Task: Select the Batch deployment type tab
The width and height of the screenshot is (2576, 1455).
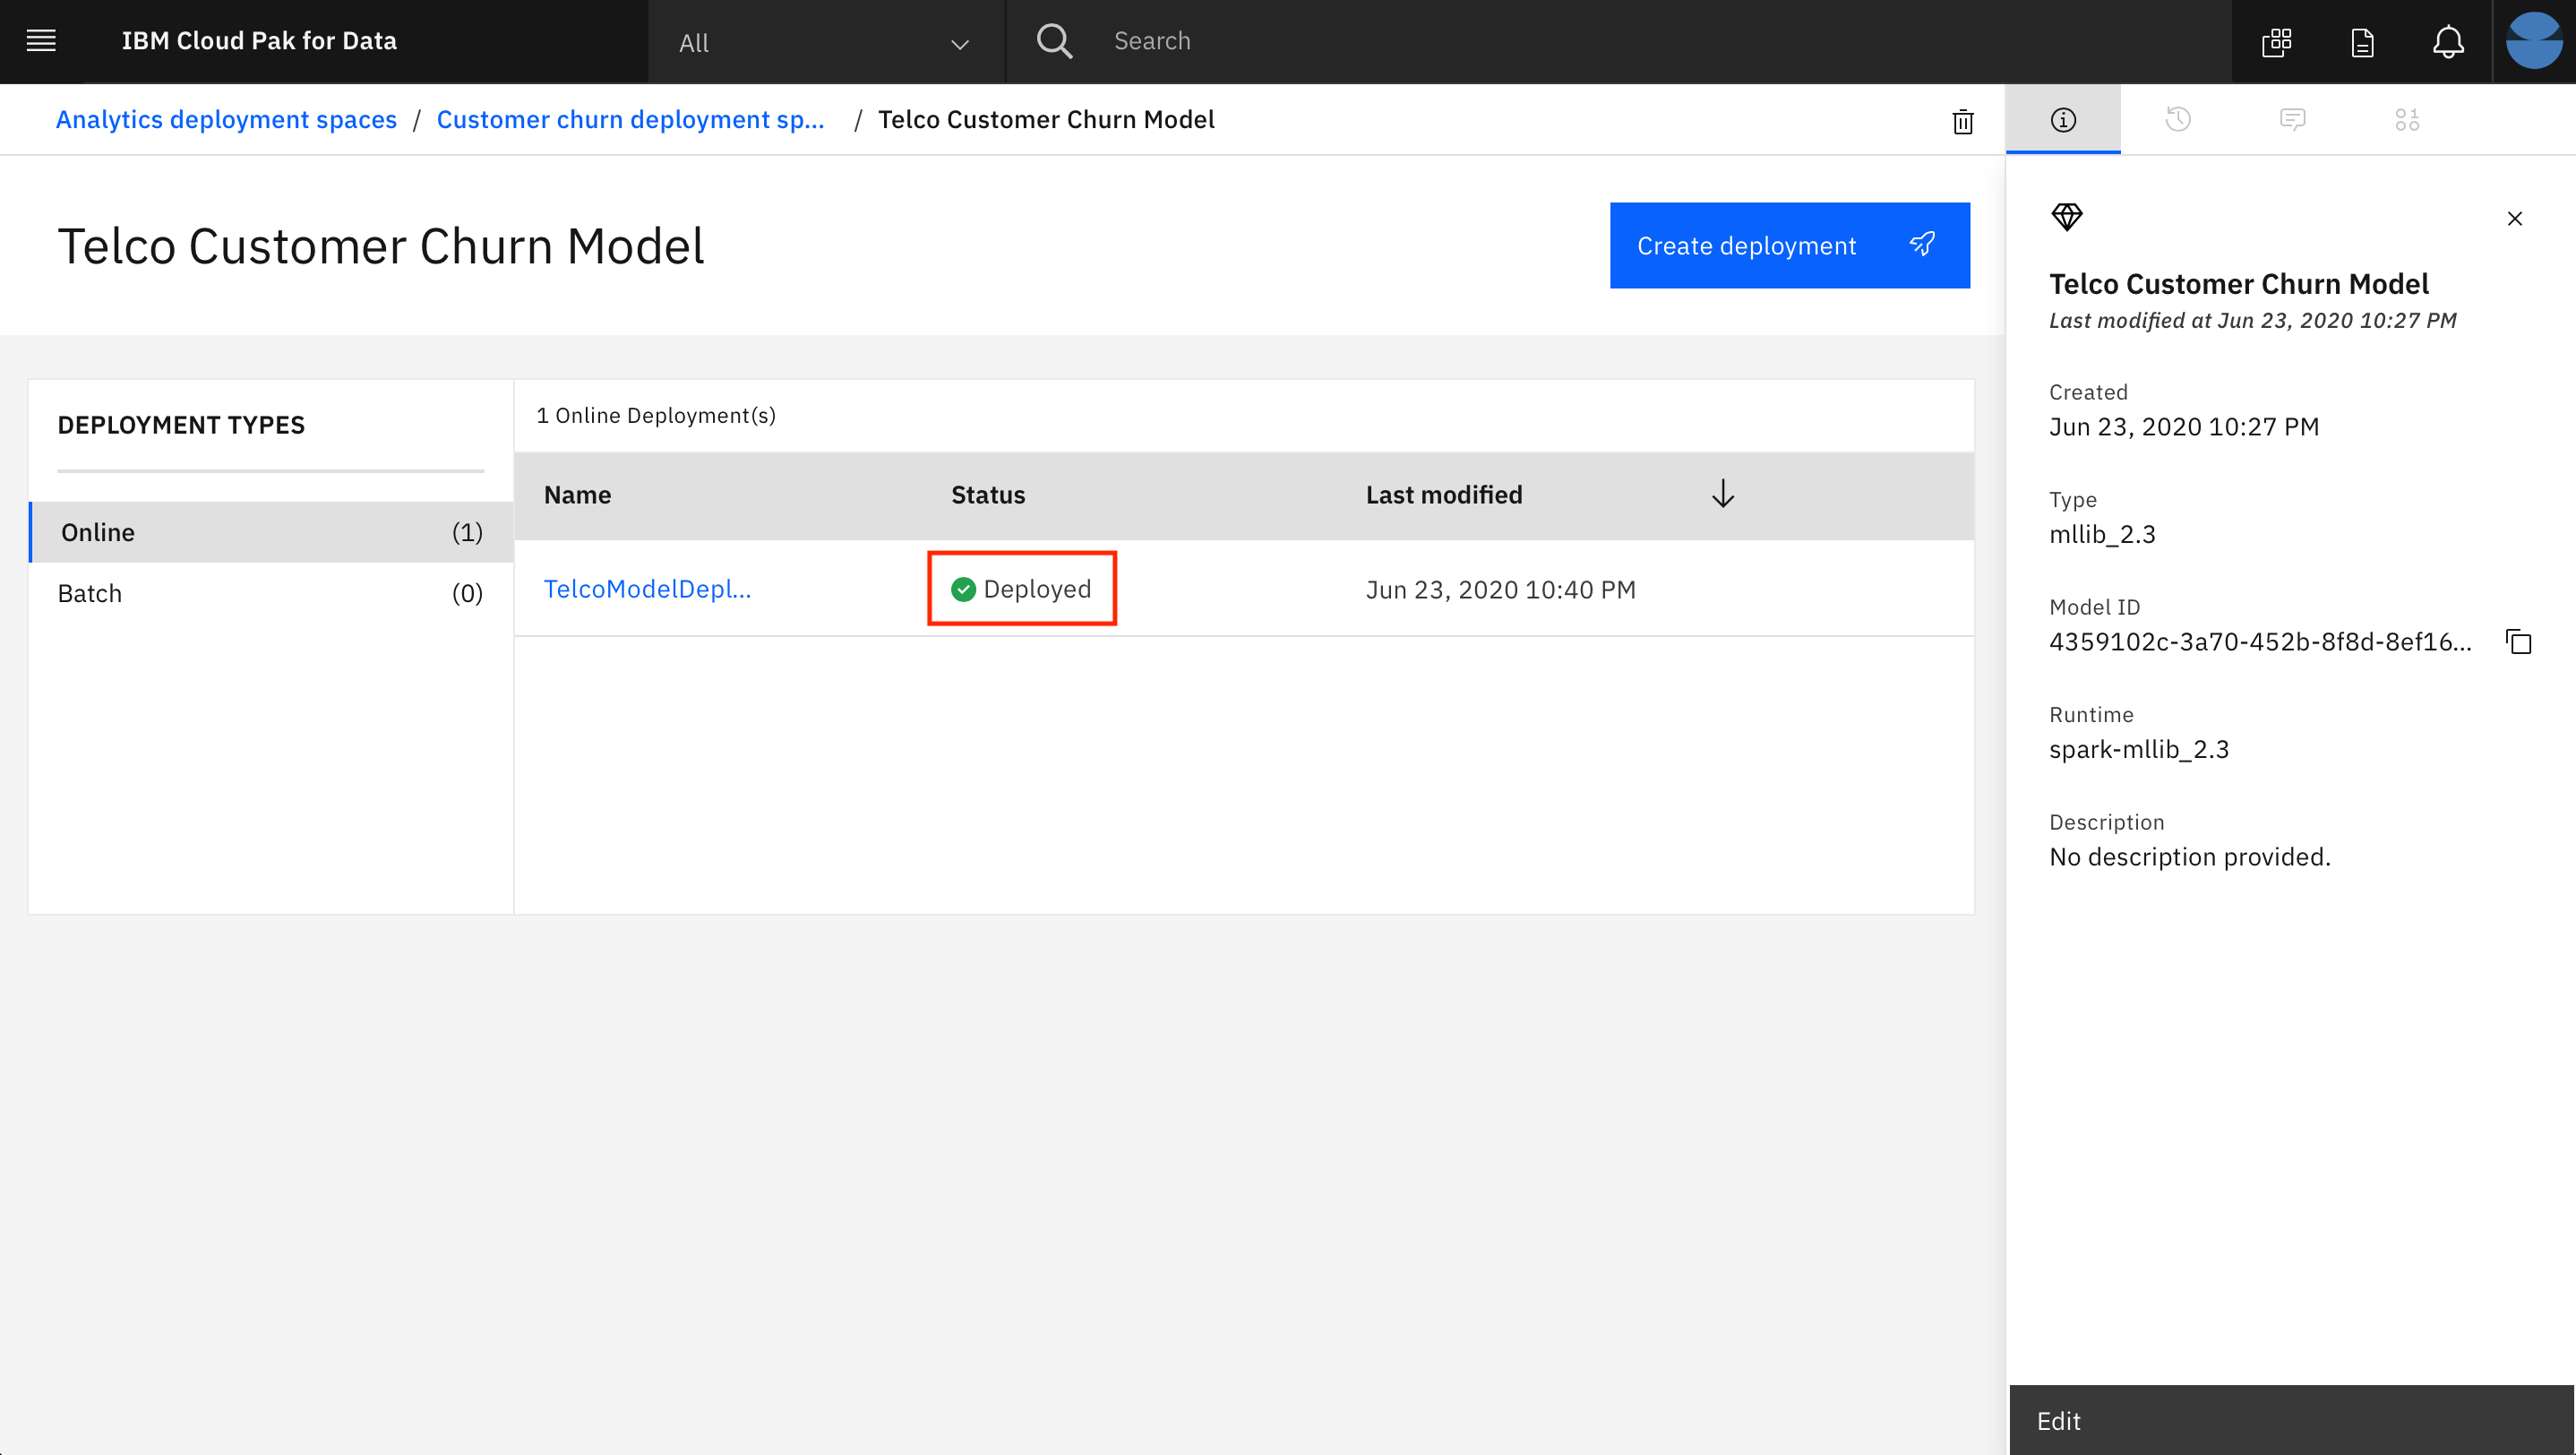Action: [270, 593]
